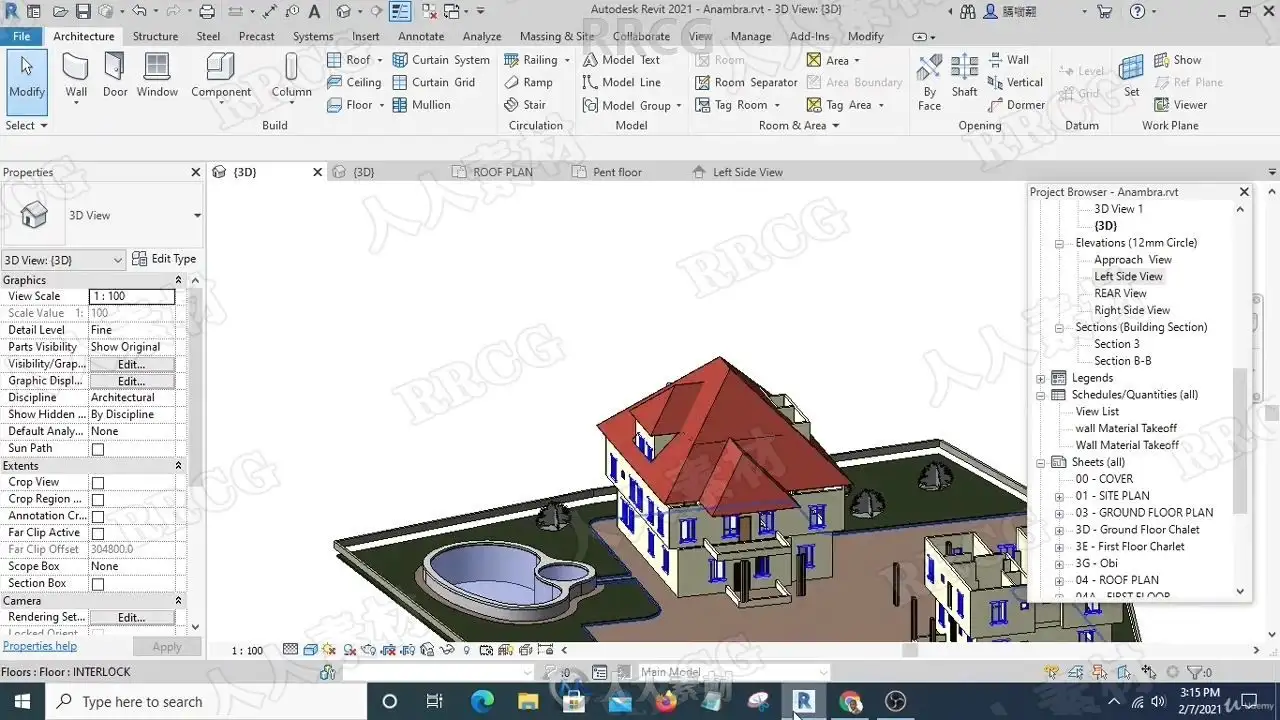Open the work plane Viewer
Viewport: 1280px width, 720px height.
click(x=1180, y=105)
